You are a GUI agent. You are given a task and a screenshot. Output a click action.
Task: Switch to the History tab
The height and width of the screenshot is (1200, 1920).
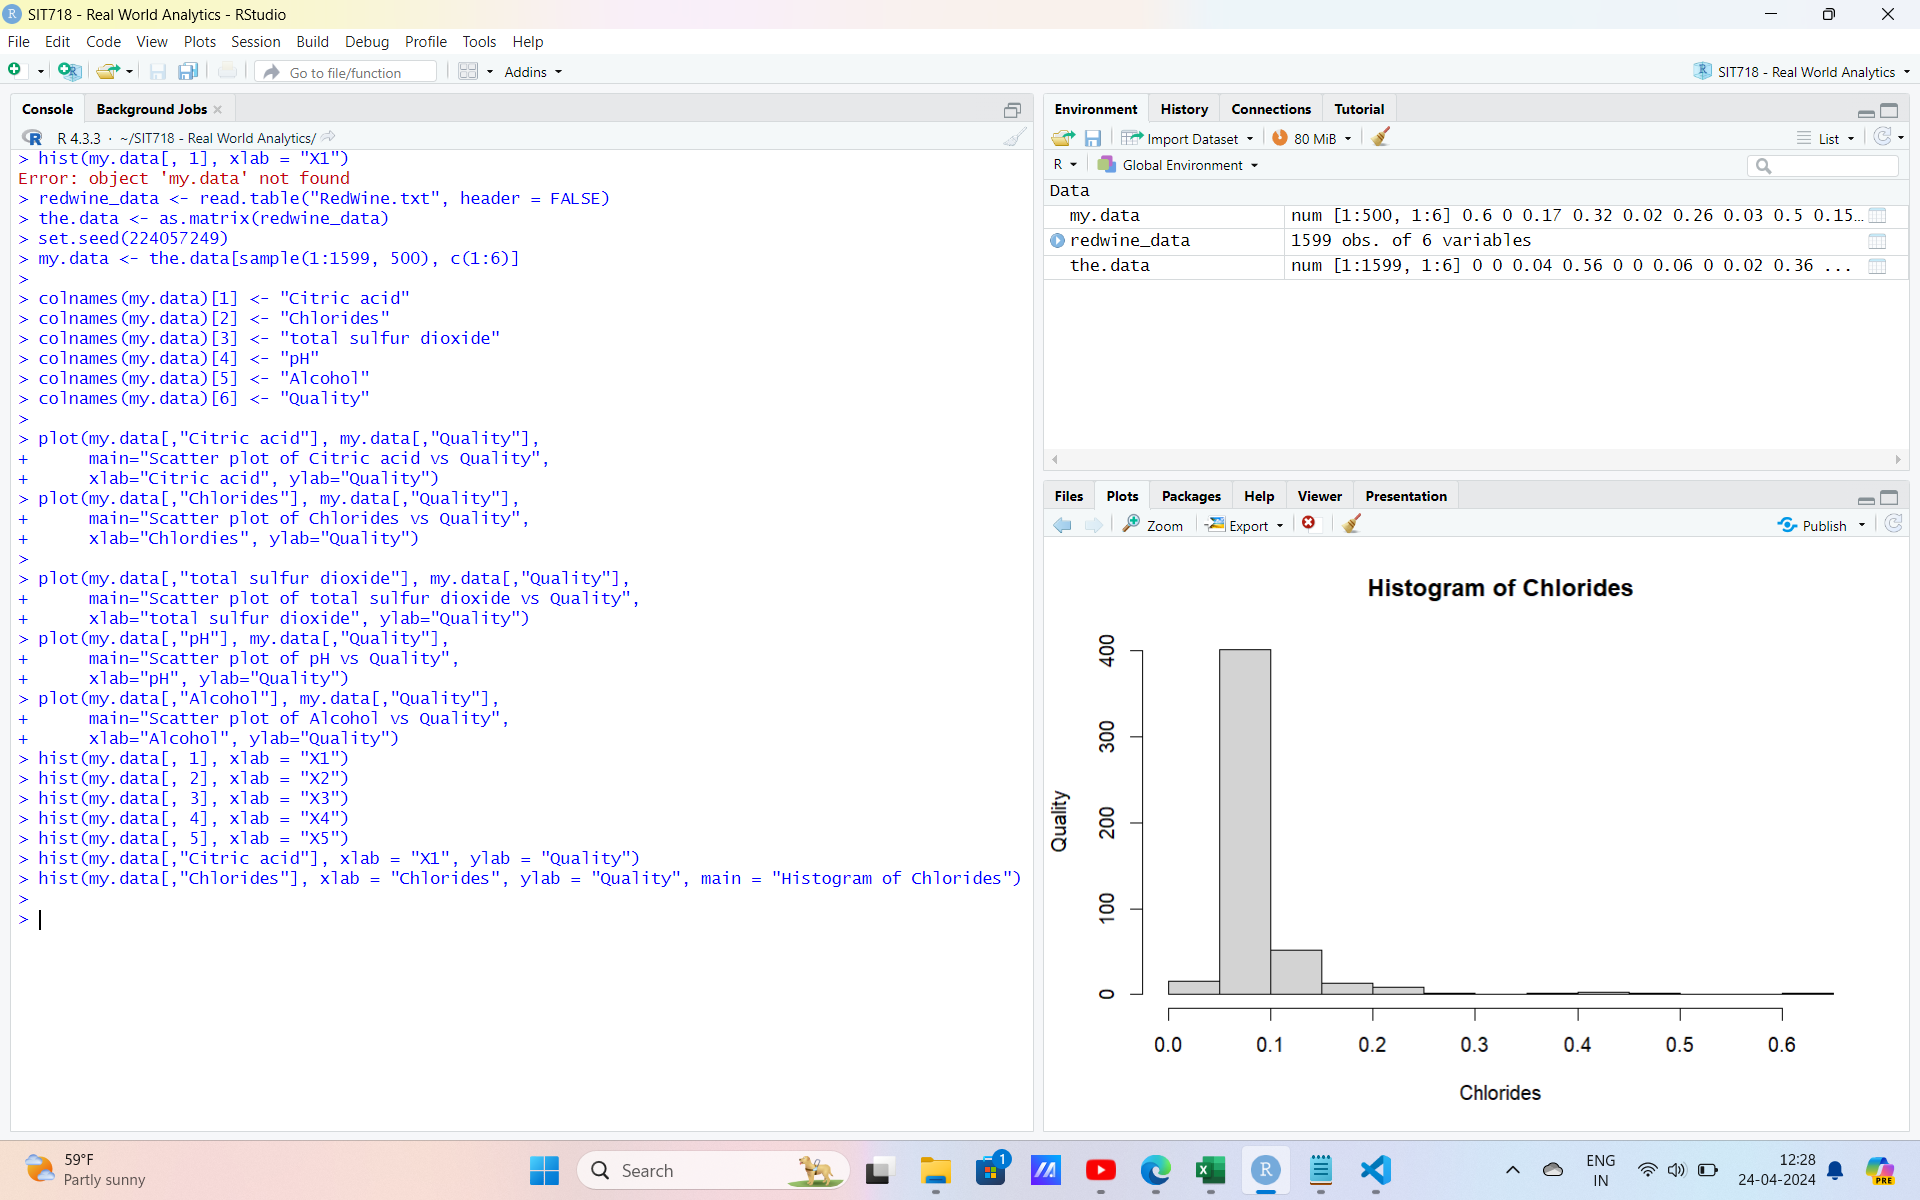[x=1183, y=108]
